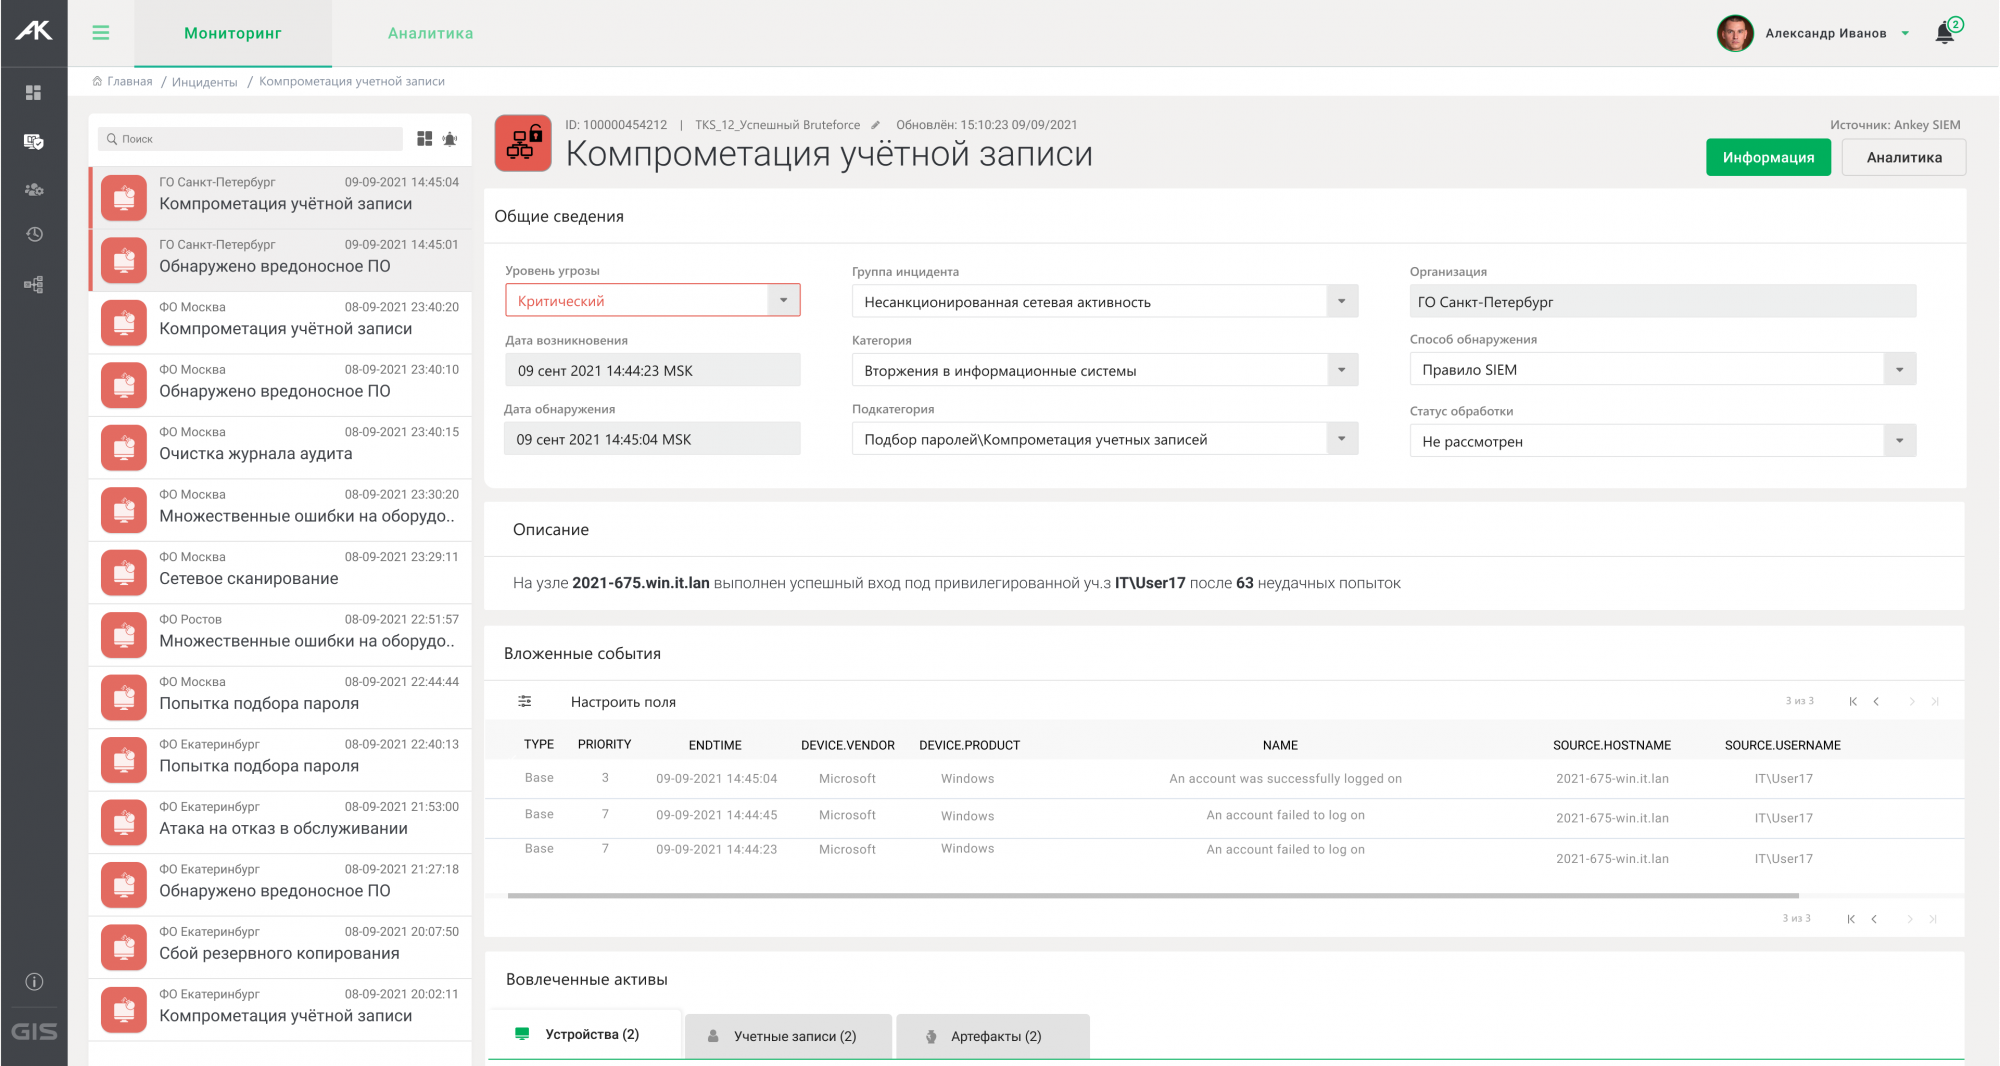
Task: Open the 'Артефакты (2)' tab
Action: [x=995, y=1036]
